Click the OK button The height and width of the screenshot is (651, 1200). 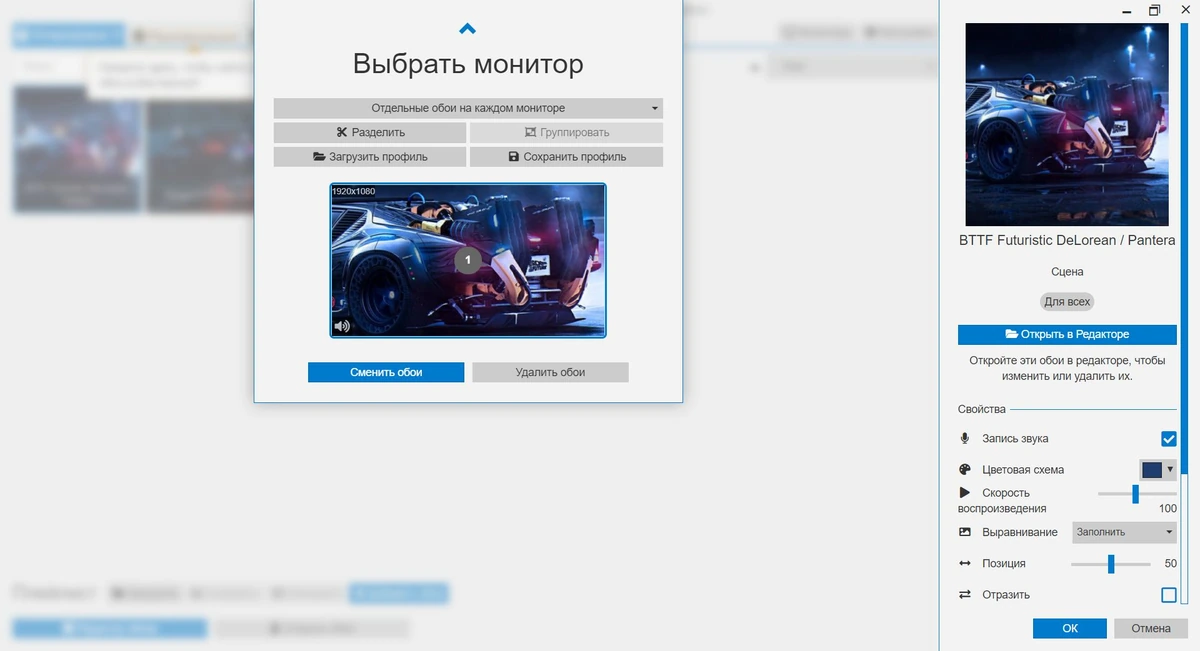pos(1070,628)
